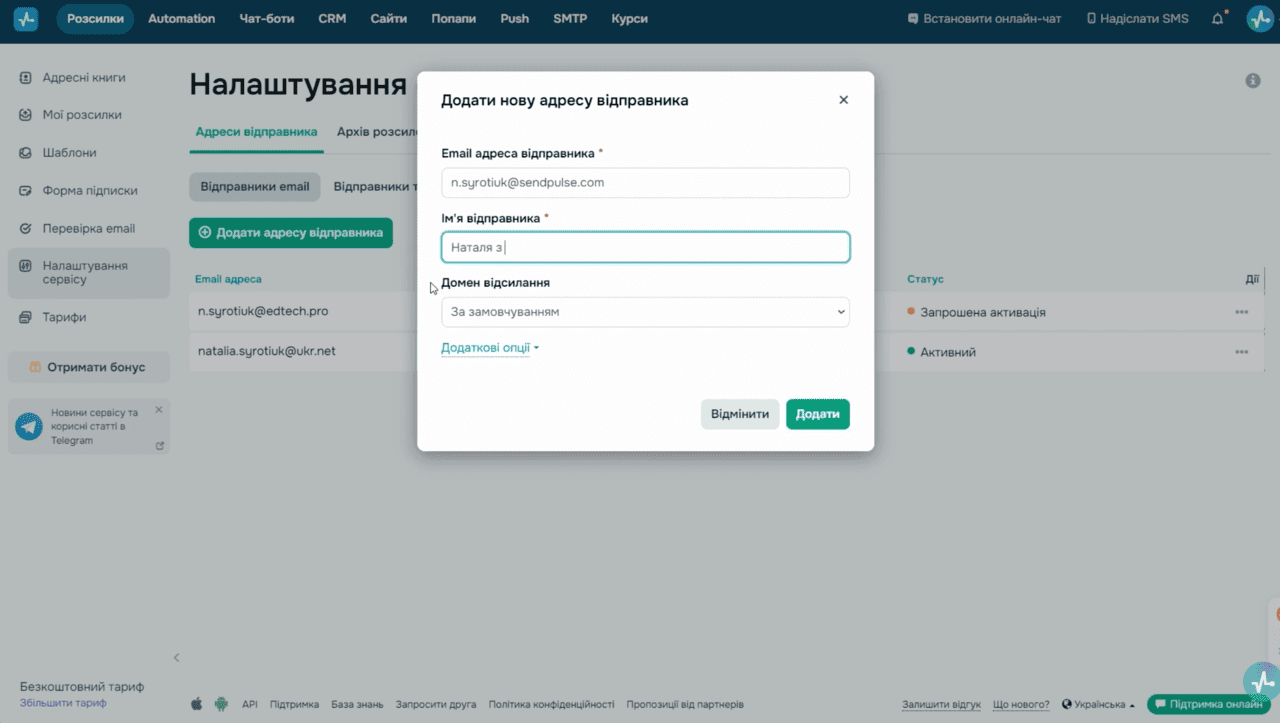
Task: Open Перевірка email in the sidebar
Action: click(x=88, y=228)
